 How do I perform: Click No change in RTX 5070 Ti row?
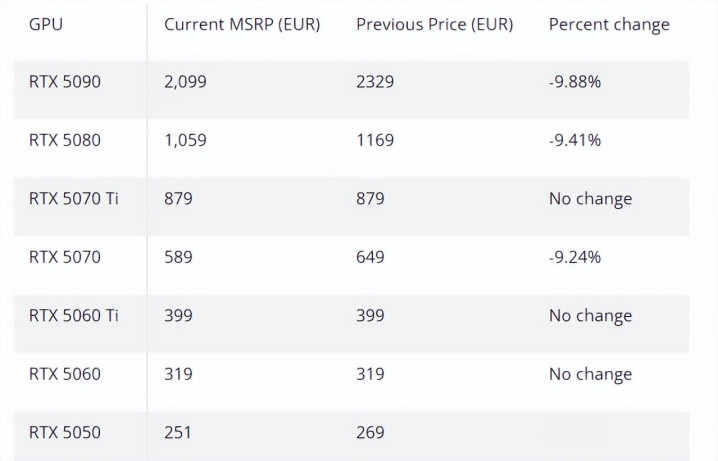click(x=590, y=199)
